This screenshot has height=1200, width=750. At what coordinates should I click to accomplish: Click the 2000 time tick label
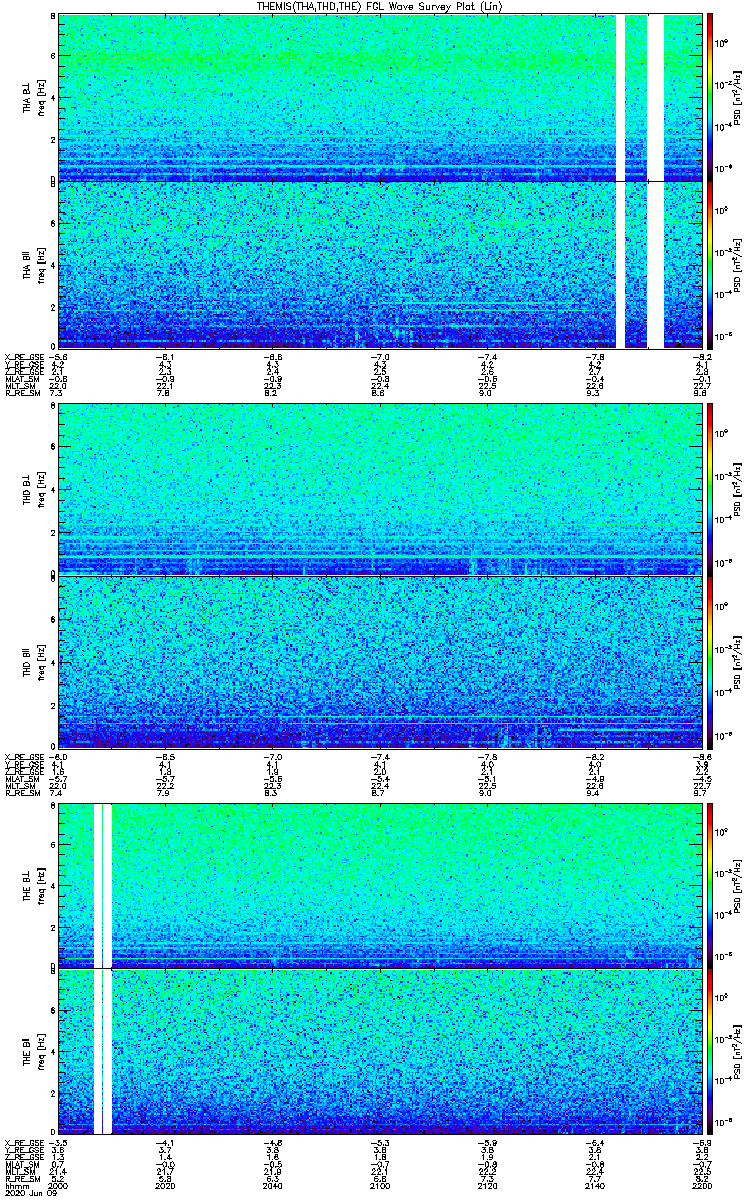[59, 1185]
